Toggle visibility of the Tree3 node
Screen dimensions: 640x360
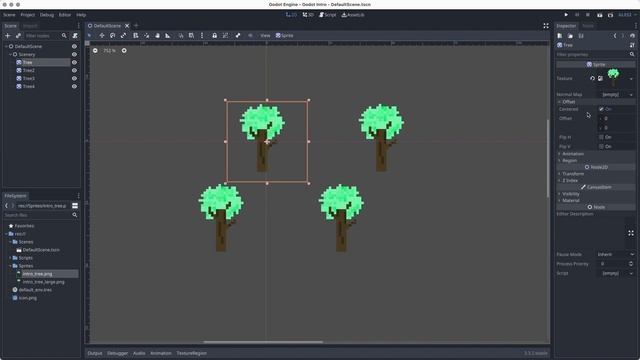[74, 78]
